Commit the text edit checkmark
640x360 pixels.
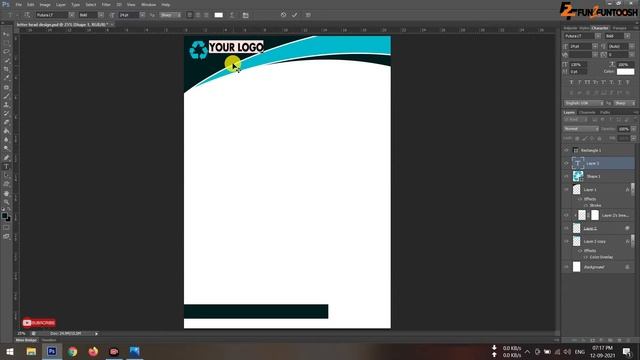point(294,15)
